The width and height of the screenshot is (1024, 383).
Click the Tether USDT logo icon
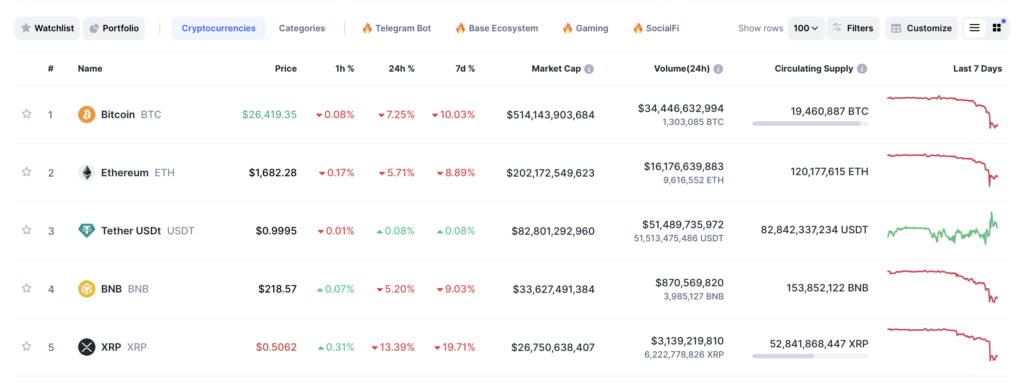coord(86,231)
